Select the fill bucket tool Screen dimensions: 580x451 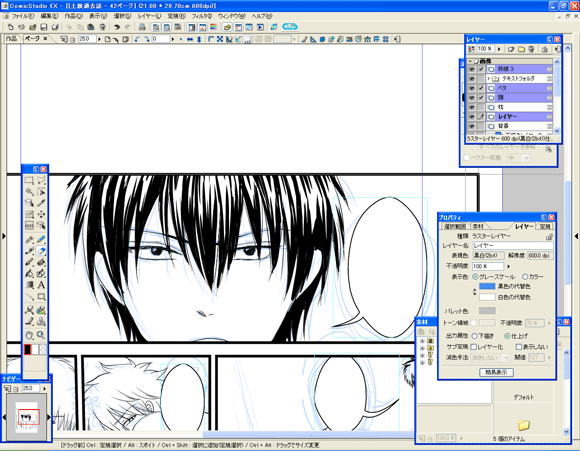(29, 274)
